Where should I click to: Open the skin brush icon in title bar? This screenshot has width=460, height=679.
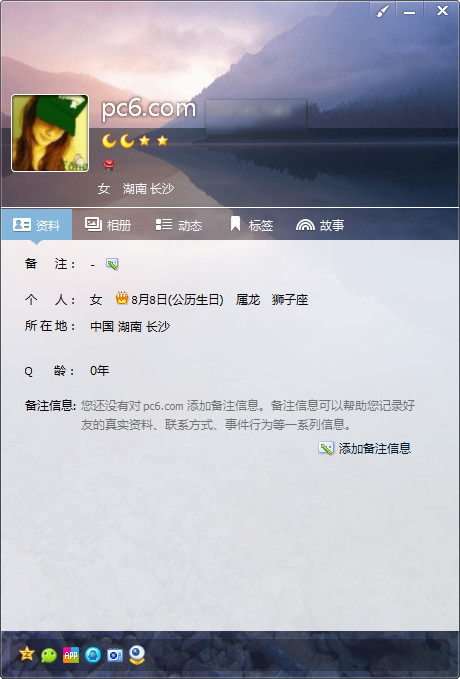click(383, 11)
